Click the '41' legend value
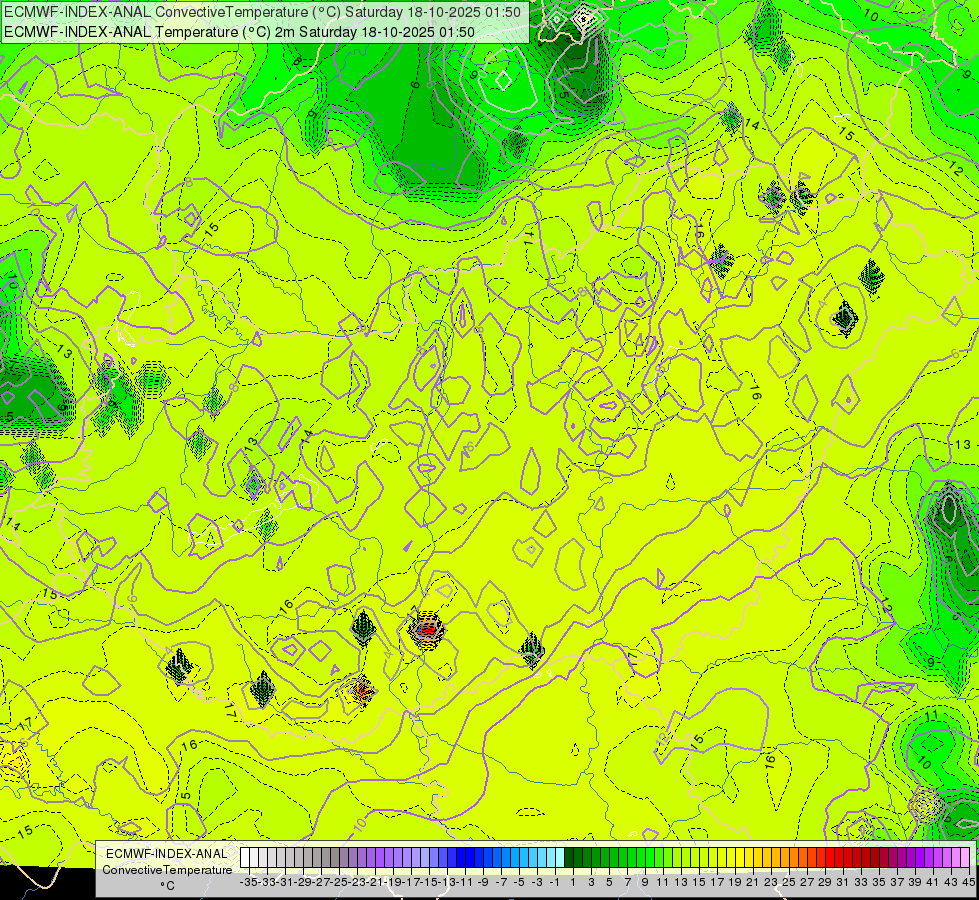979x900 pixels. [x=933, y=882]
